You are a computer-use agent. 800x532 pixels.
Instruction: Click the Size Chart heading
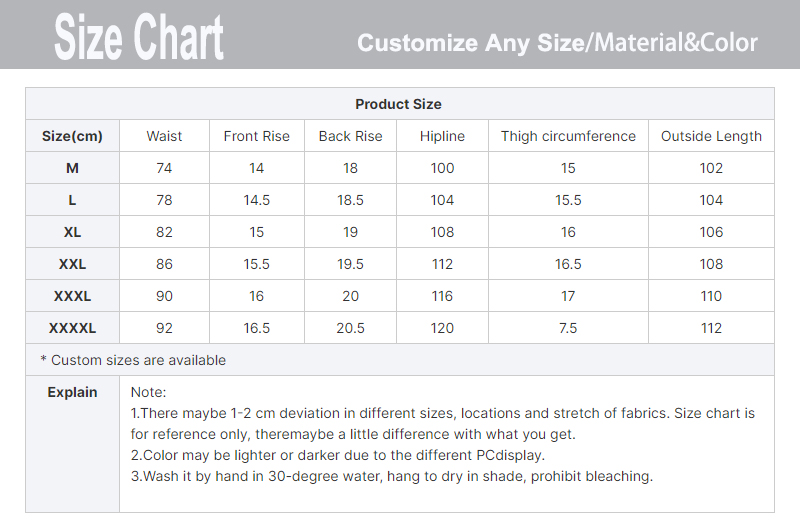point(139,37)
